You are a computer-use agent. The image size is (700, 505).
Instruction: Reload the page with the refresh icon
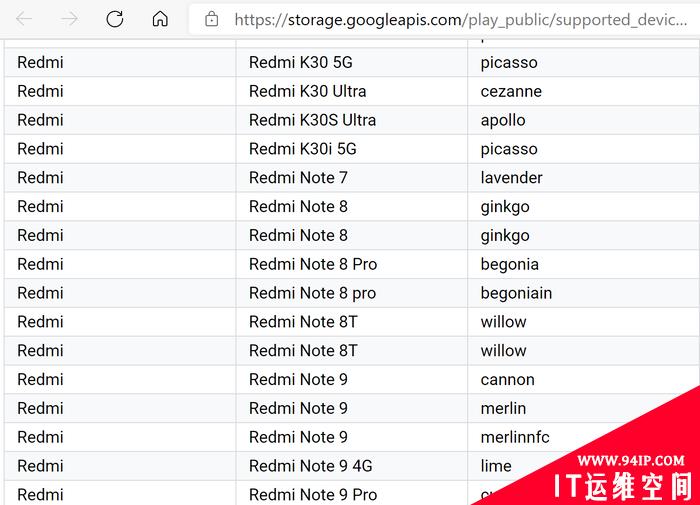[115, 19]
